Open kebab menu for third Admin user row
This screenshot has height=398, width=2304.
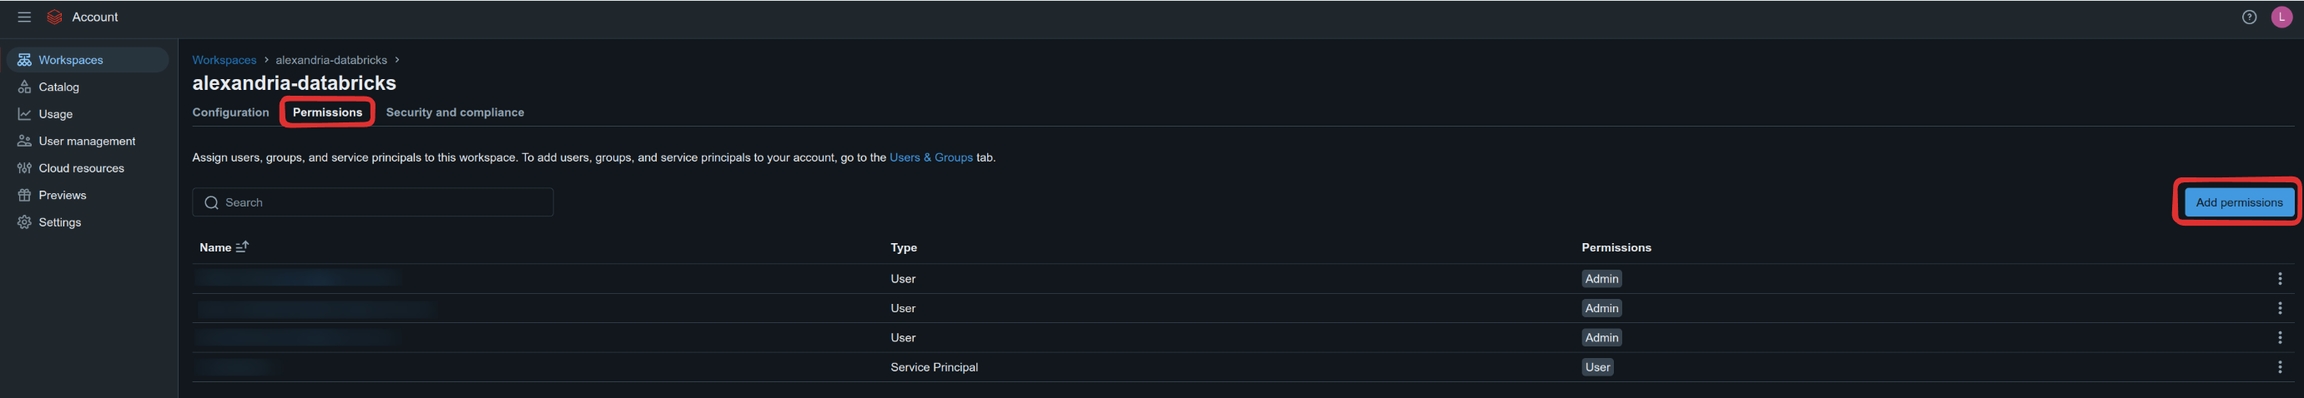pyautogui.click(x=2279, y=338)
